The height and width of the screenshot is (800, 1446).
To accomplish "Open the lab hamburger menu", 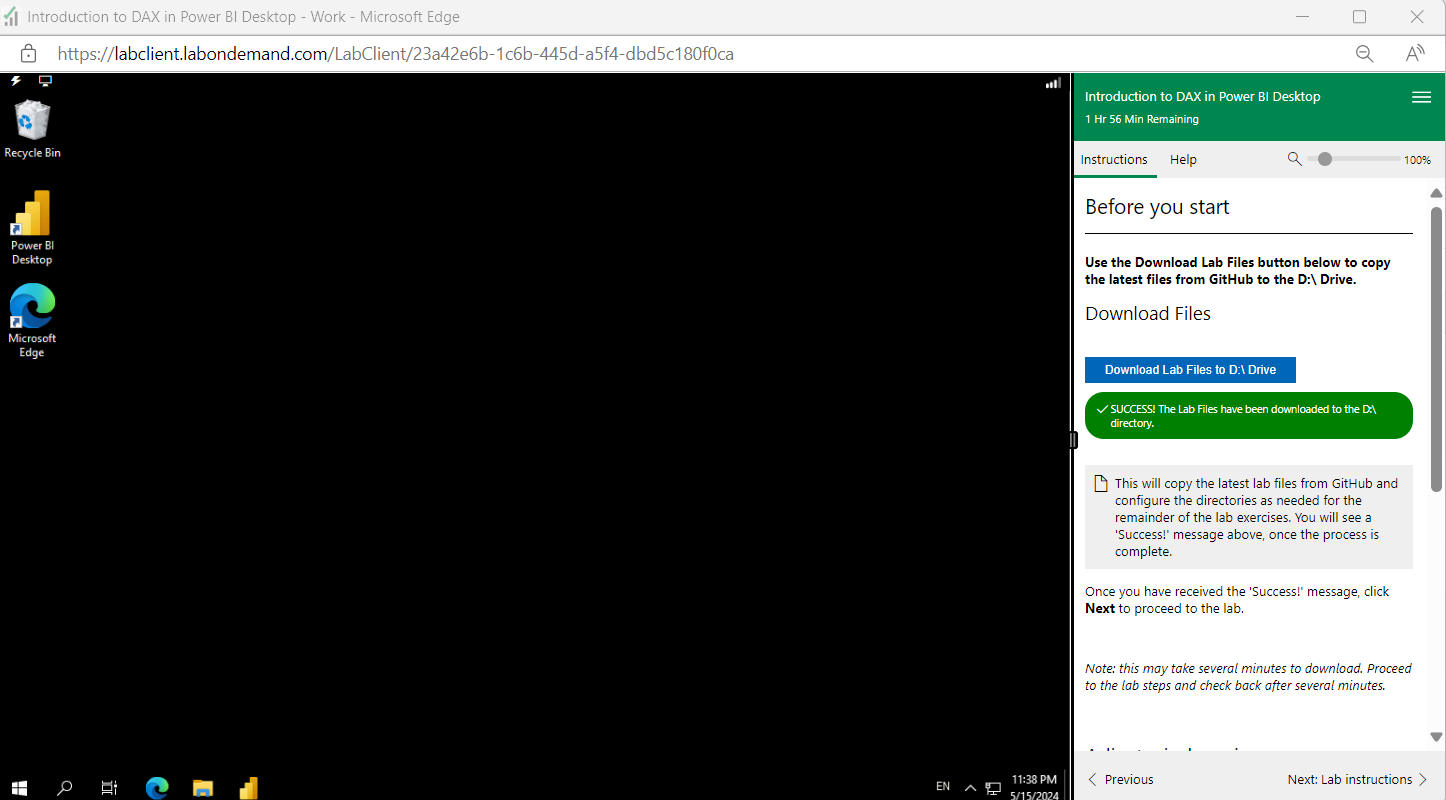I will [1421, 97].
